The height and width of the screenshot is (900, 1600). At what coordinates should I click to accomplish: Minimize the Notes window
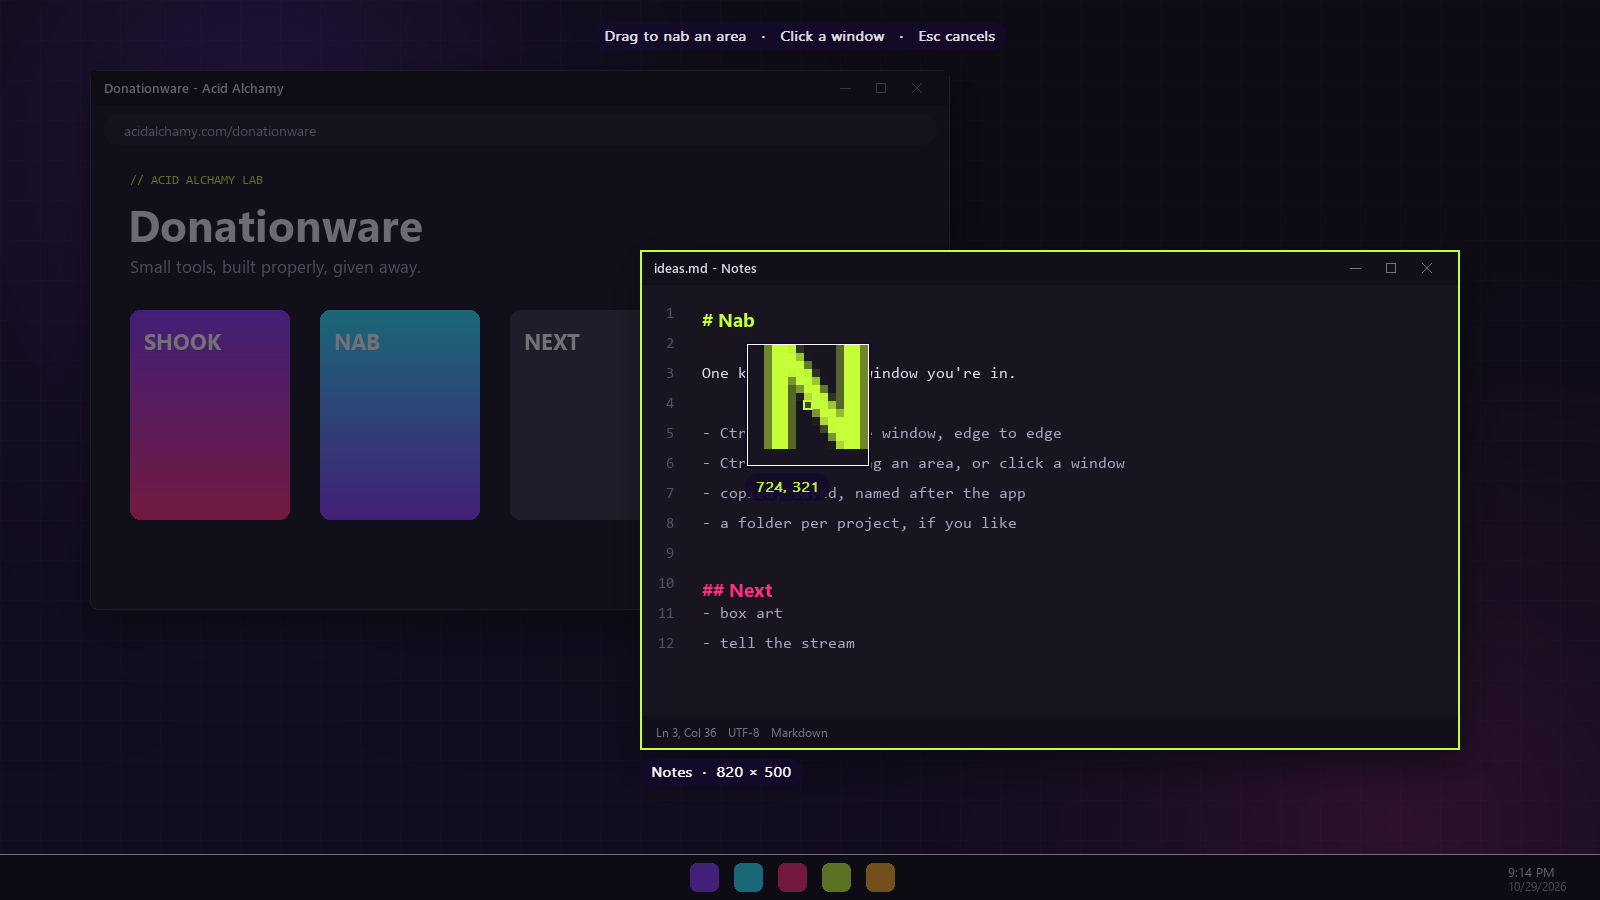click(1355, 268)
